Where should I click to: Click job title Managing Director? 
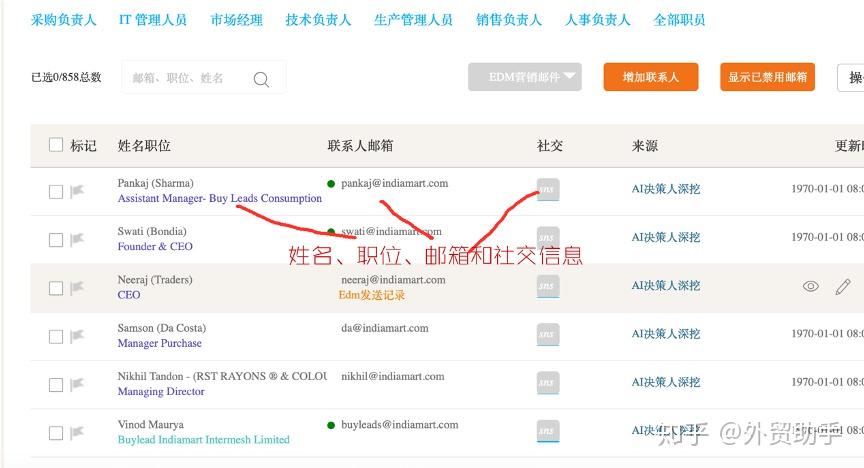tap(161, 391)
